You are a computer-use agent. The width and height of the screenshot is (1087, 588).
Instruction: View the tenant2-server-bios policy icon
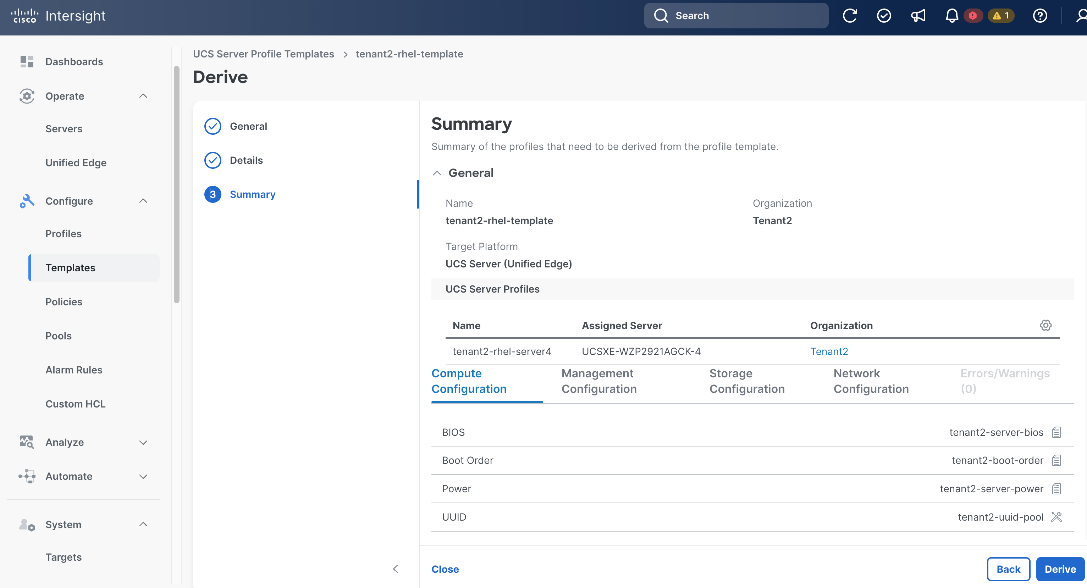point(1056,433)
